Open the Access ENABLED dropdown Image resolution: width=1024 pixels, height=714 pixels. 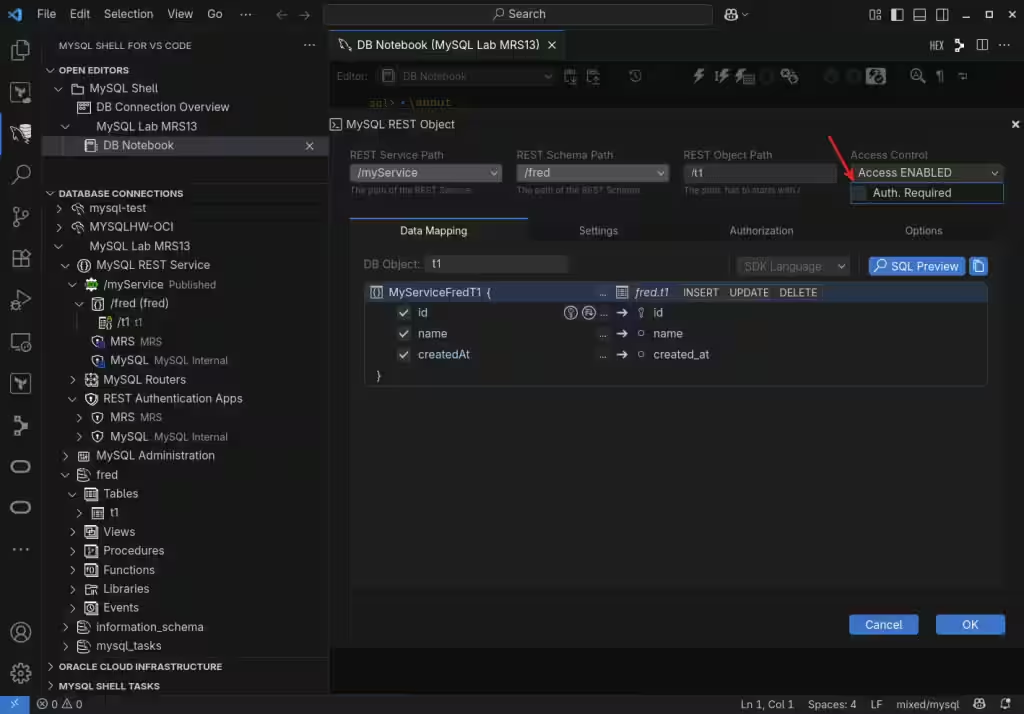pos(927,173)
